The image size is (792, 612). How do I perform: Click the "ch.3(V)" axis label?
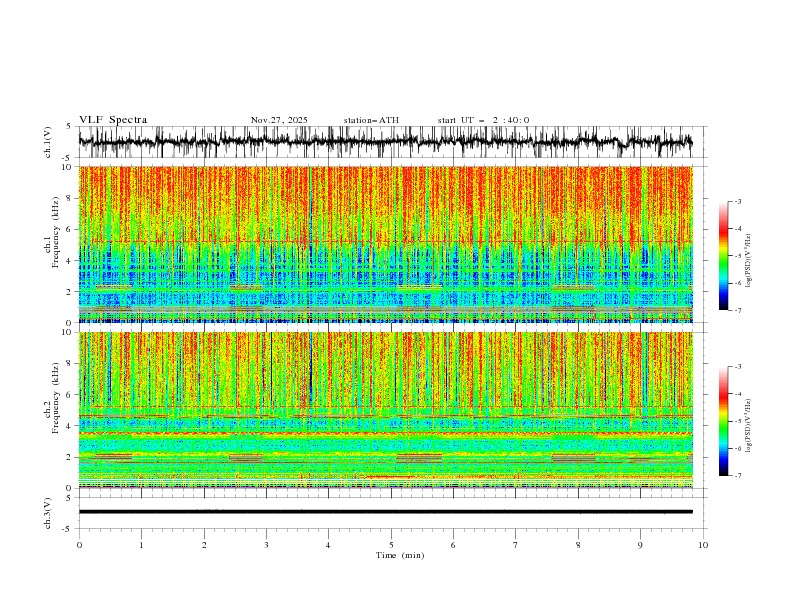(48, 513)
